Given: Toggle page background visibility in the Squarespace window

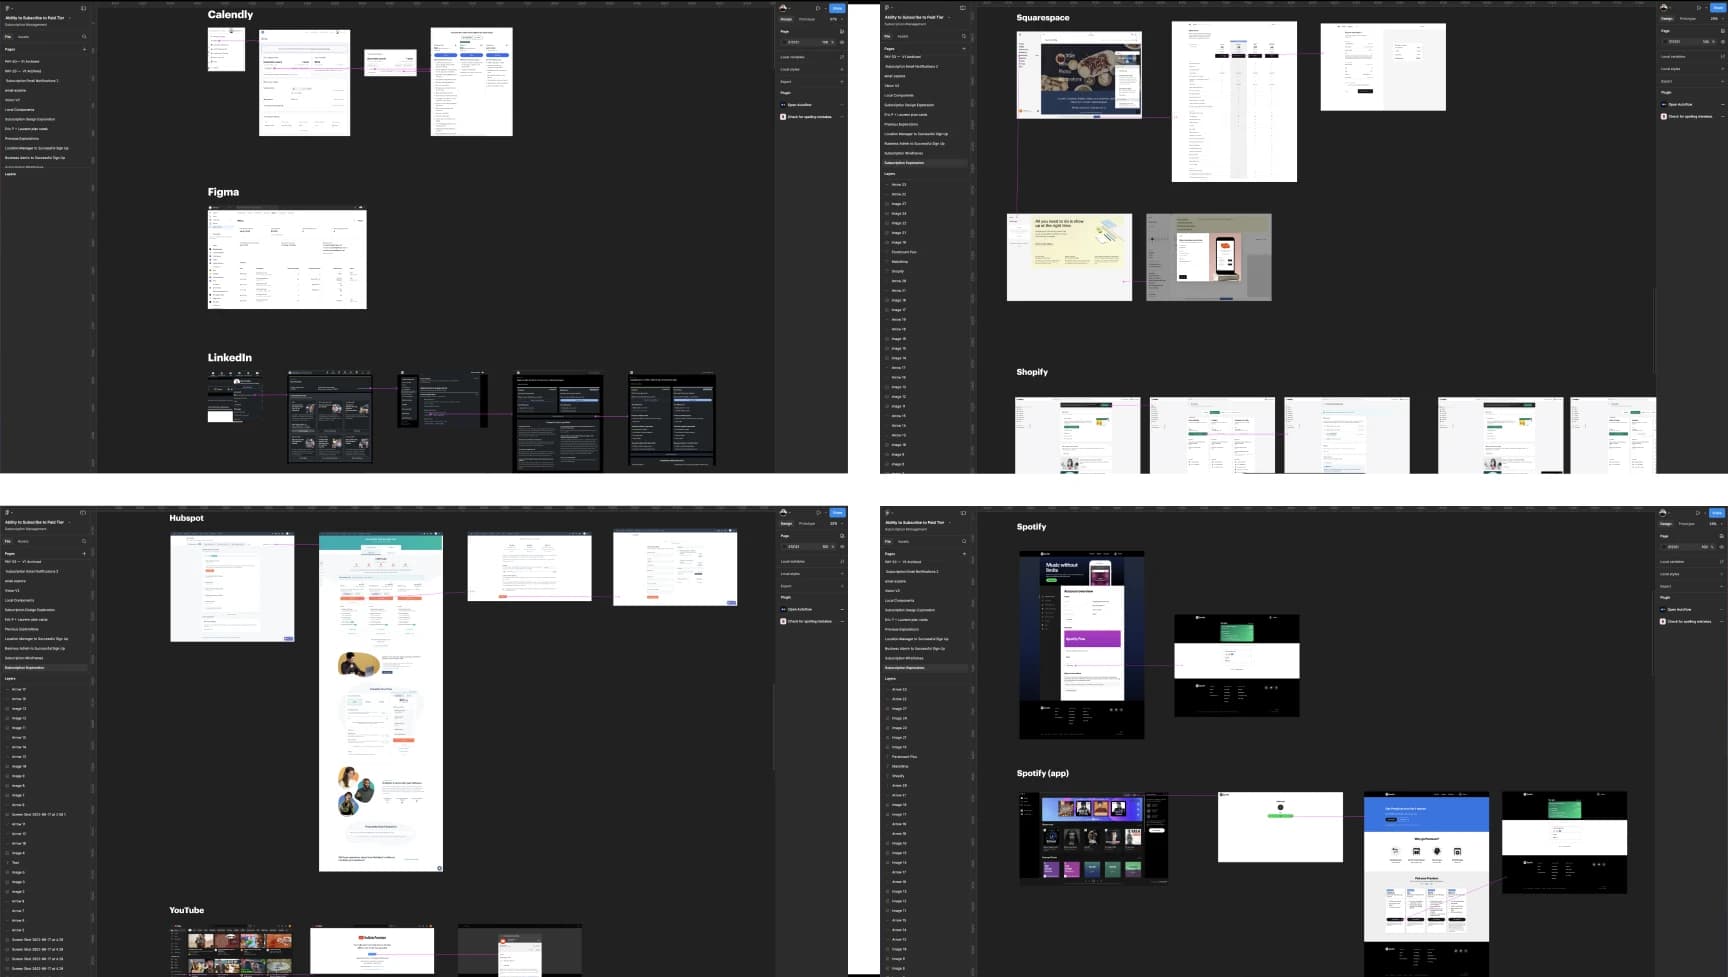Looking at the screenshot, I should point(1722,42).
